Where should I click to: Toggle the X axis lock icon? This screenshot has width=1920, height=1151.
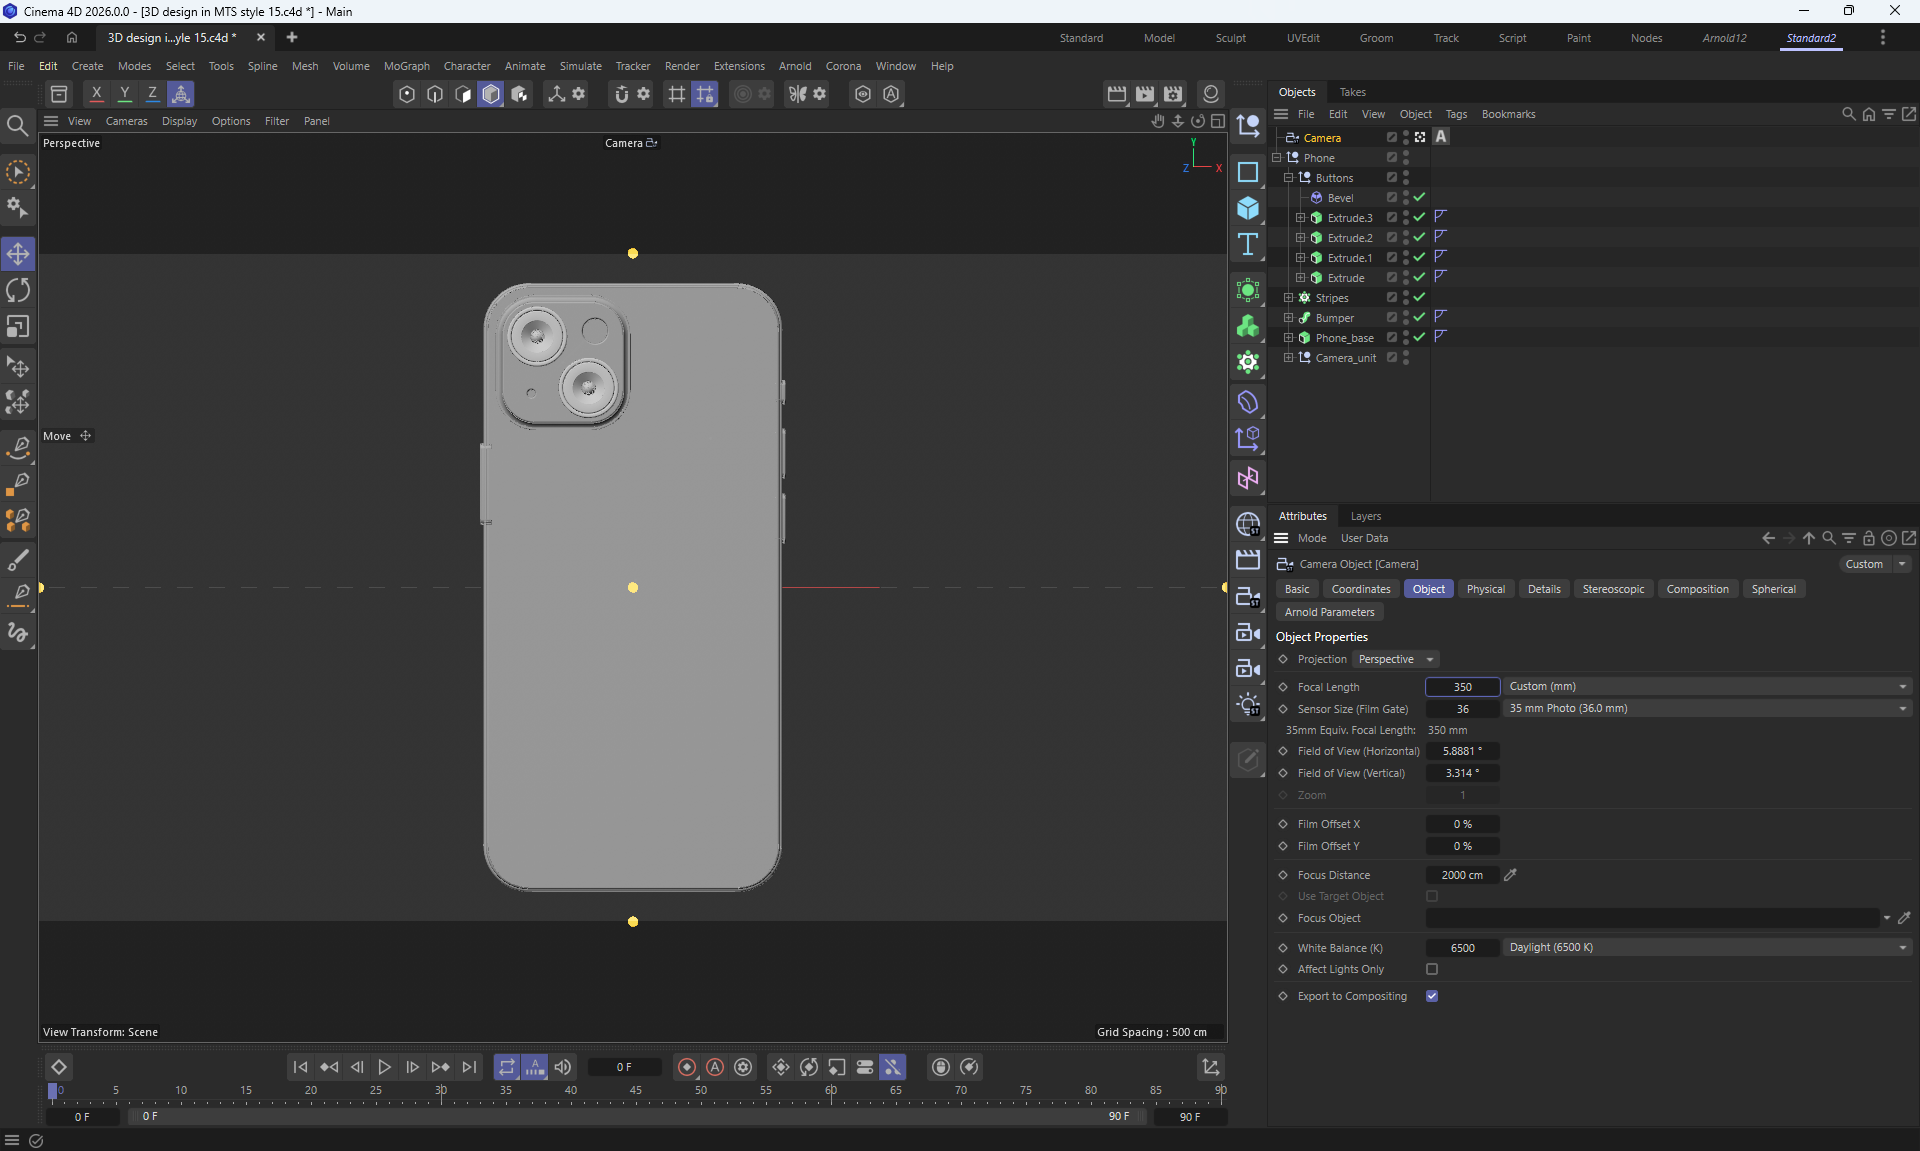click(96, 94)
